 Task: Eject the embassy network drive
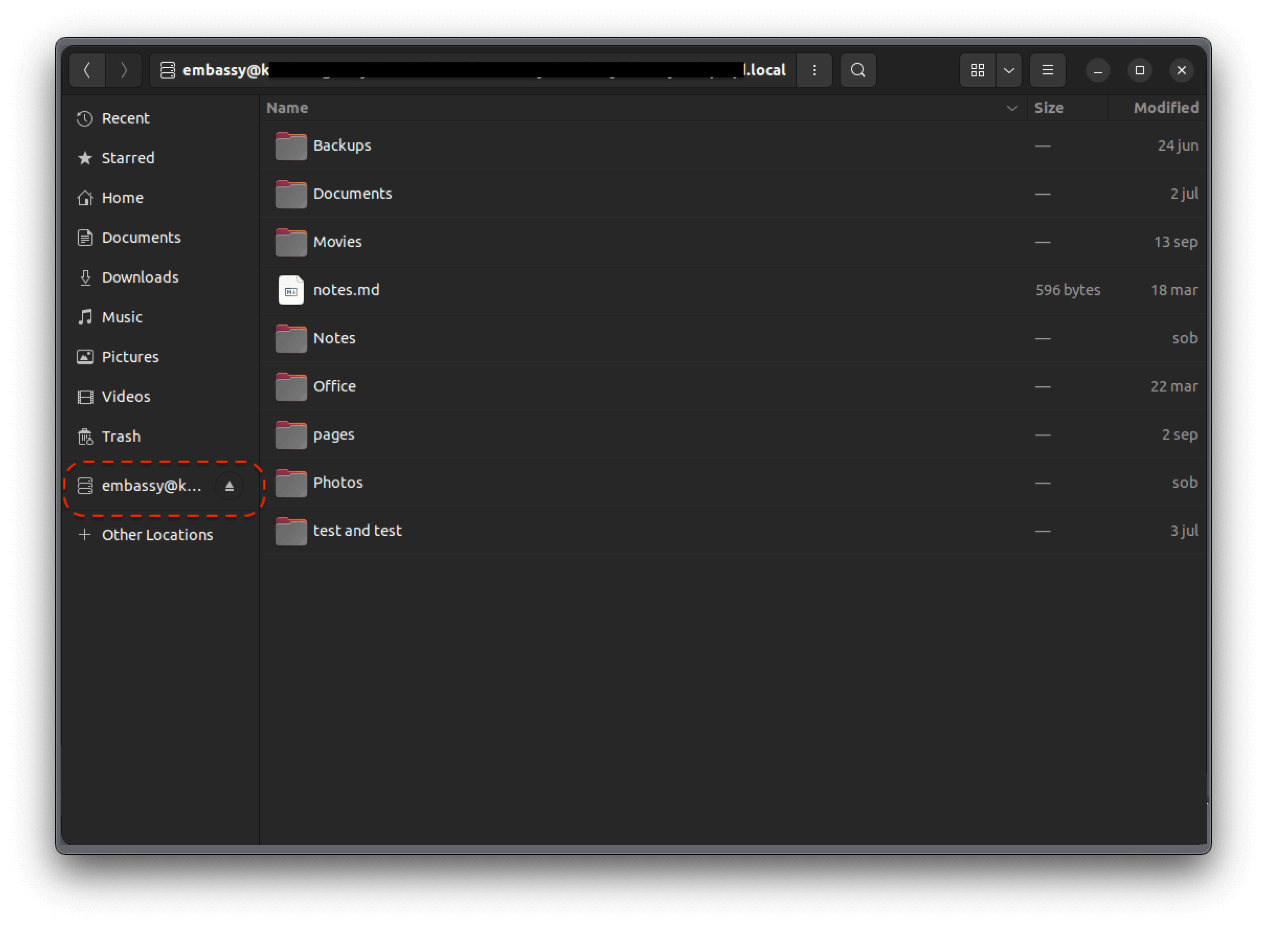click(230, 486)
